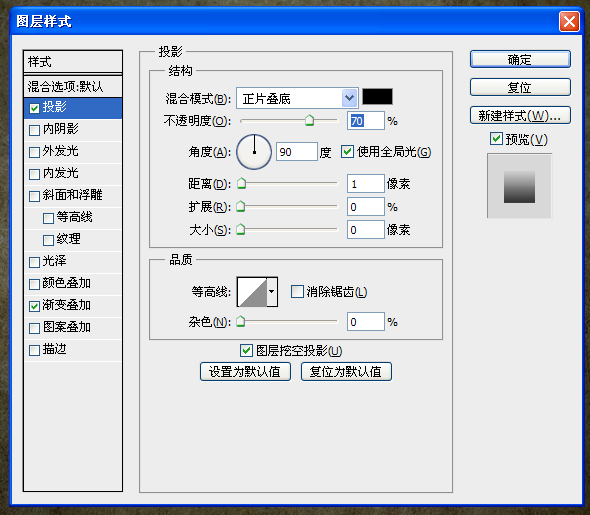
Task: Click 复位为默认值 button
Action: (346, 372)
